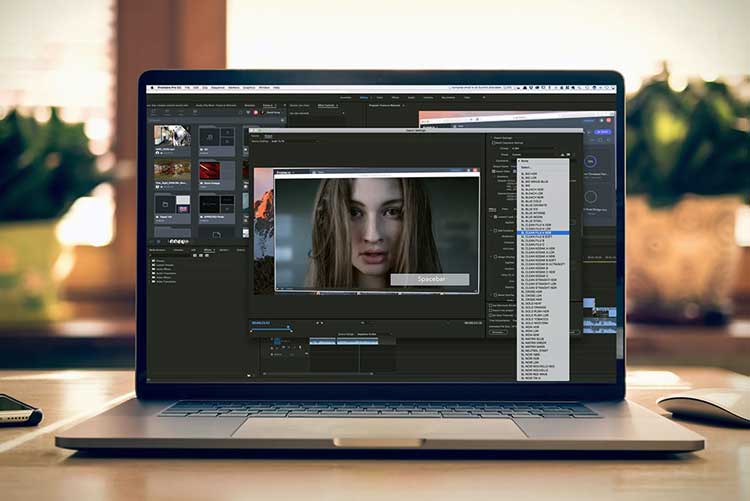Click the Select... entry in the preset list
Viewport: 750px width, 501px height.
point(529,166)
